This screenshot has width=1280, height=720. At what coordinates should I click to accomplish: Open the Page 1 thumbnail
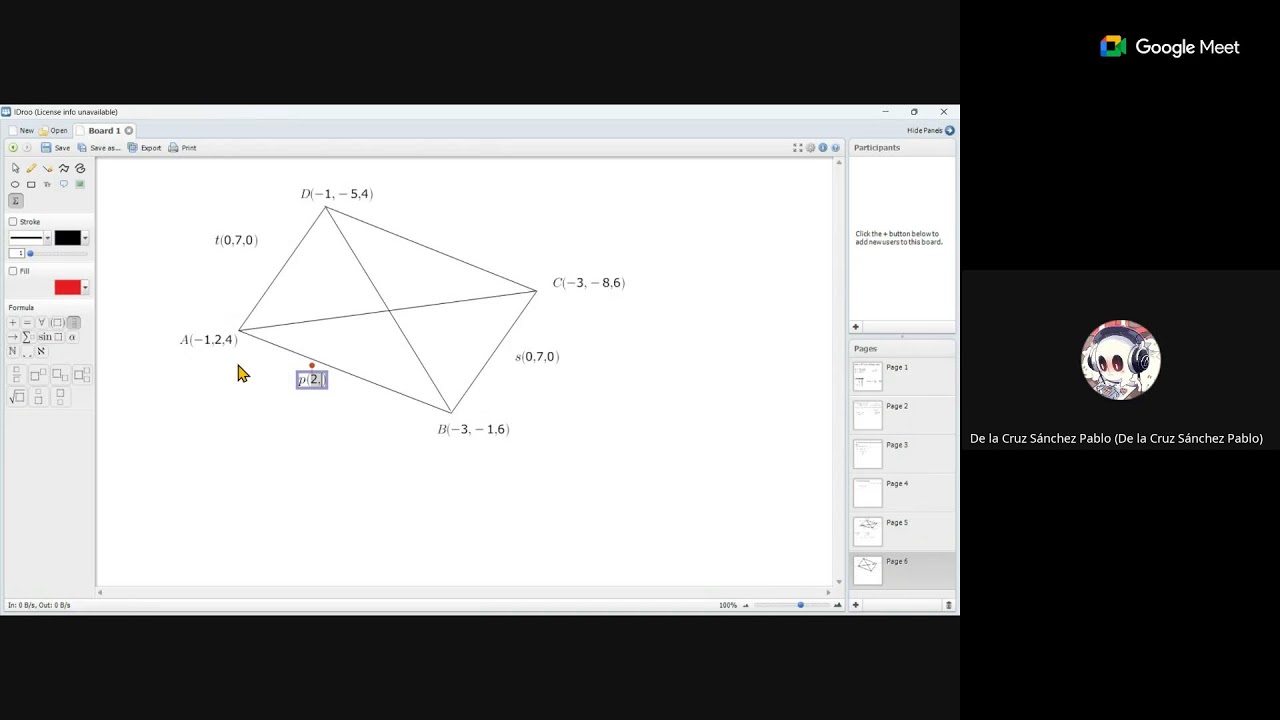868,376
